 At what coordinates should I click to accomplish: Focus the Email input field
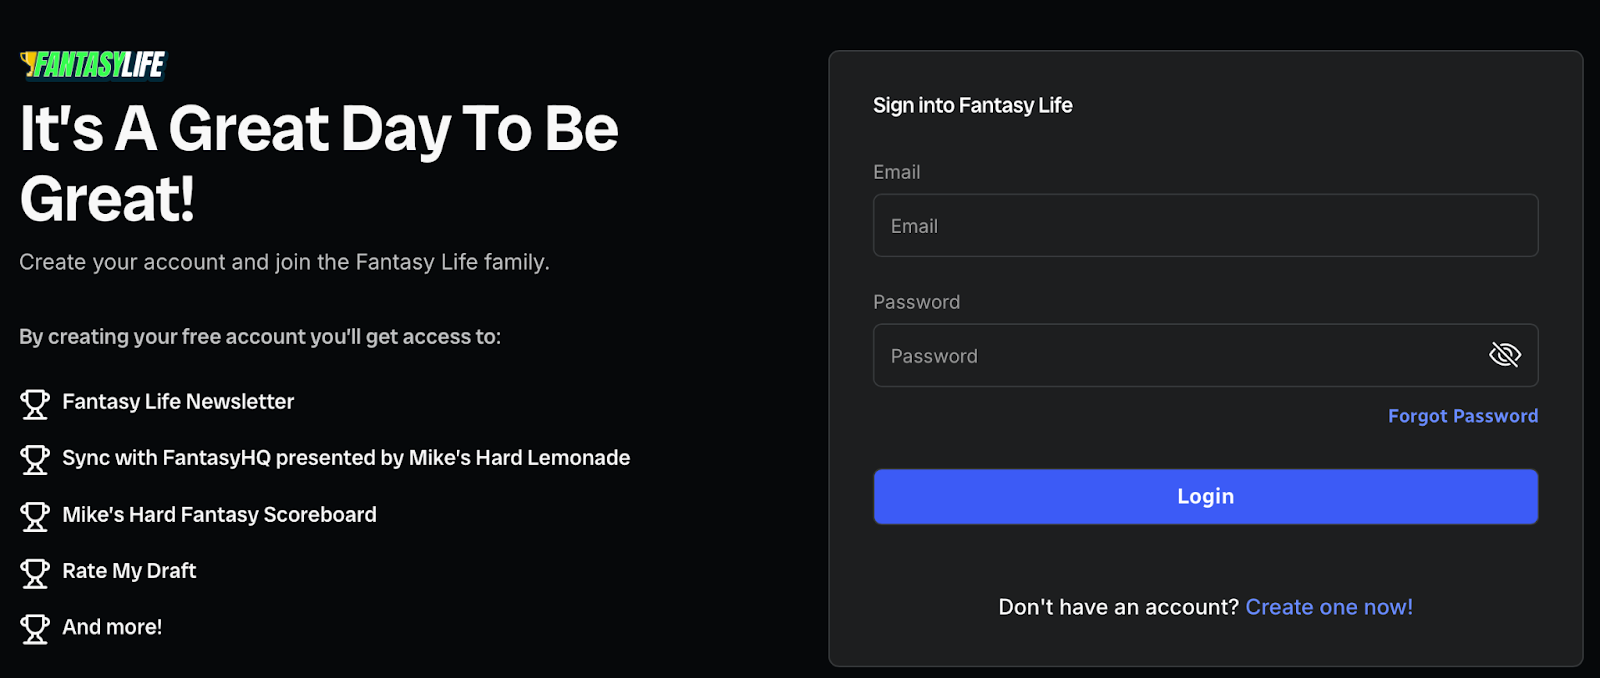(x=1205, y=226)
